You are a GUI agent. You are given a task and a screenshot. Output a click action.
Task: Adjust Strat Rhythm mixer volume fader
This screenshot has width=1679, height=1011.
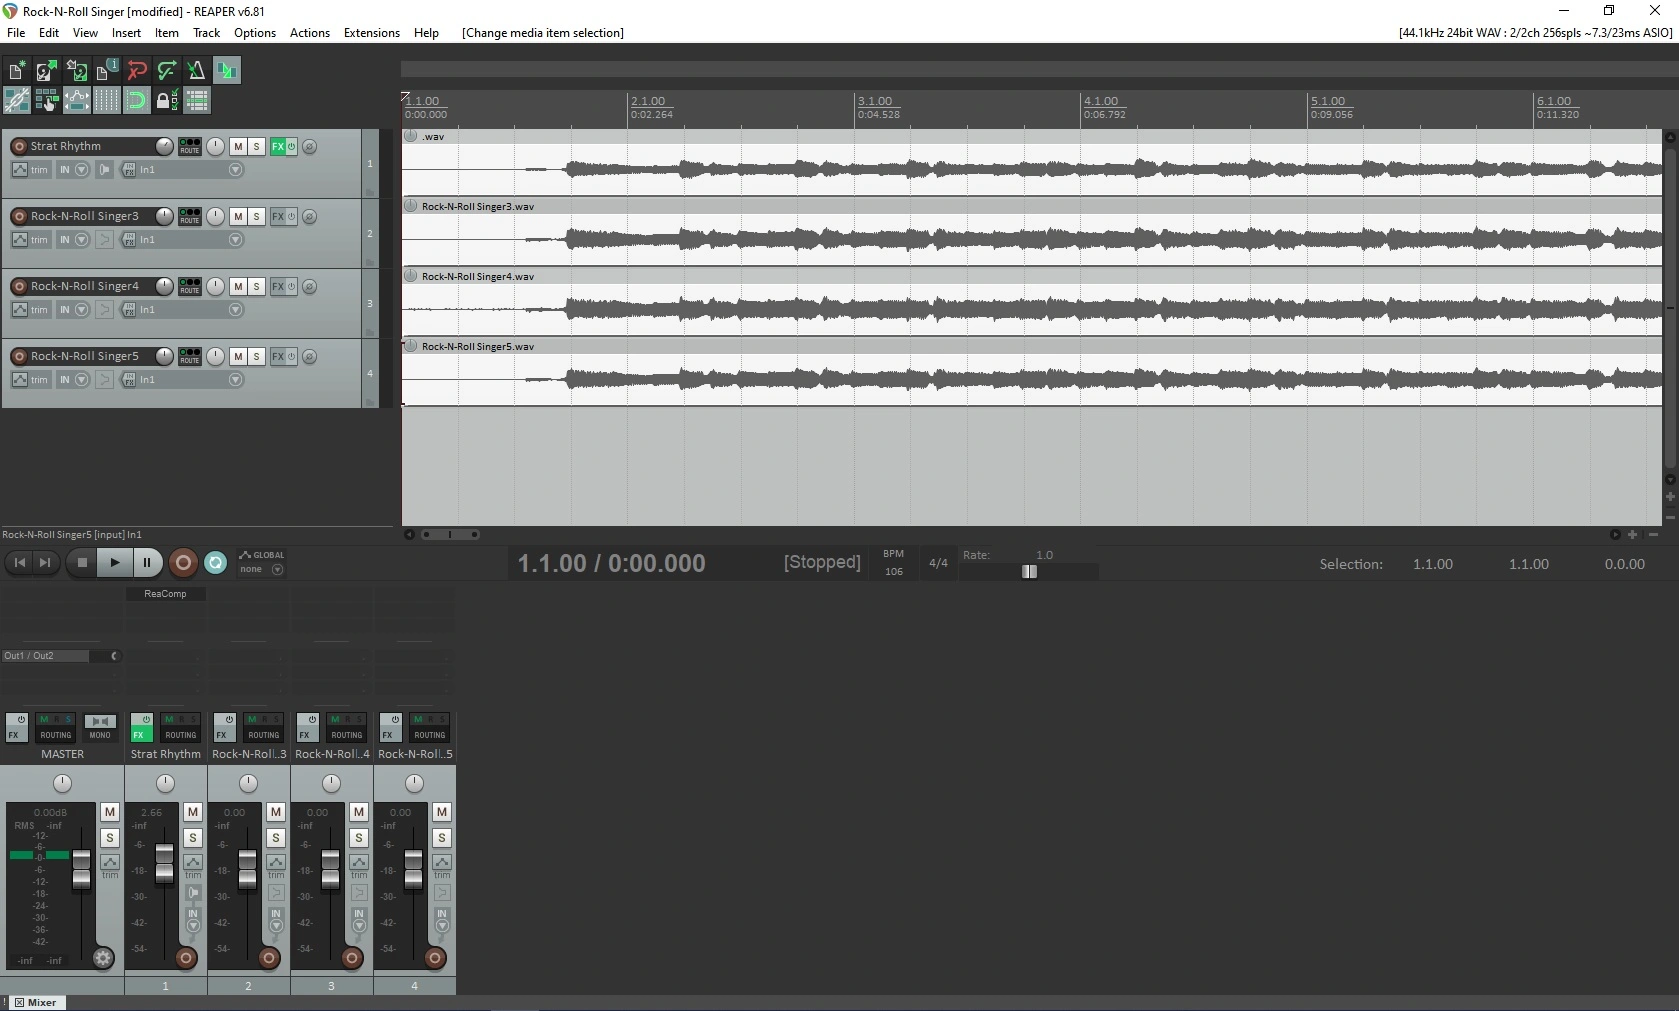coord(165,864)
